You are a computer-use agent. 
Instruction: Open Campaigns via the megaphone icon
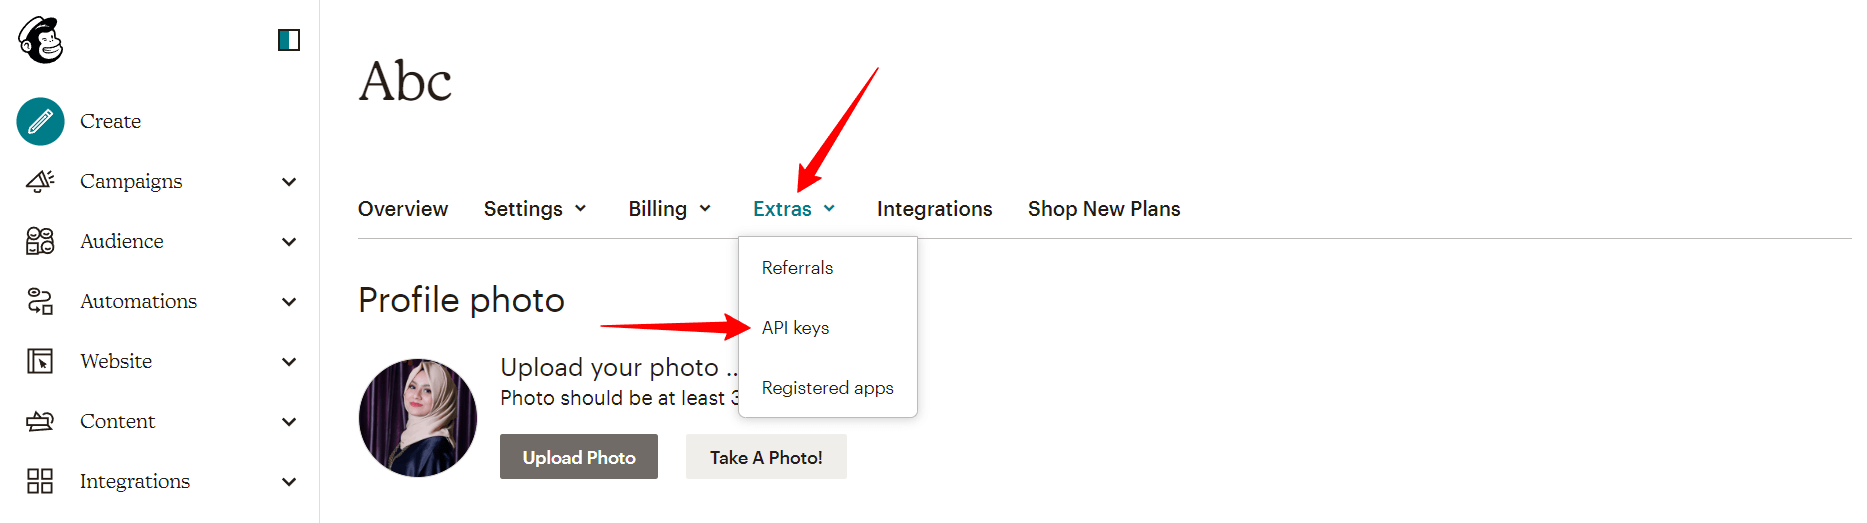click(40, 181)
